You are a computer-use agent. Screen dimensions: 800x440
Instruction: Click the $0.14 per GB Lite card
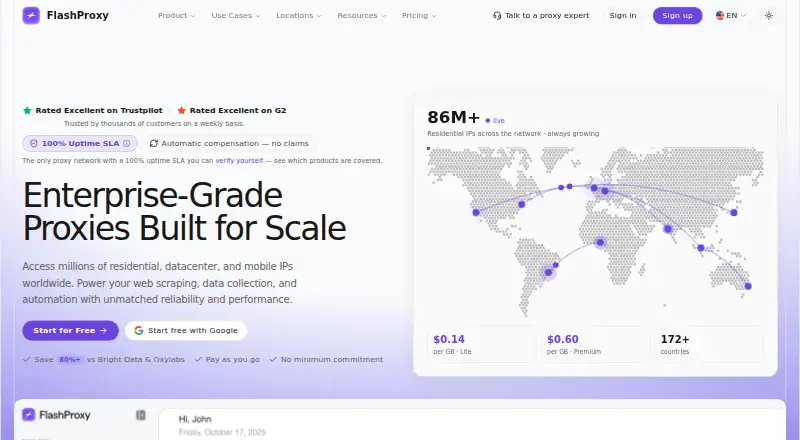482,345
